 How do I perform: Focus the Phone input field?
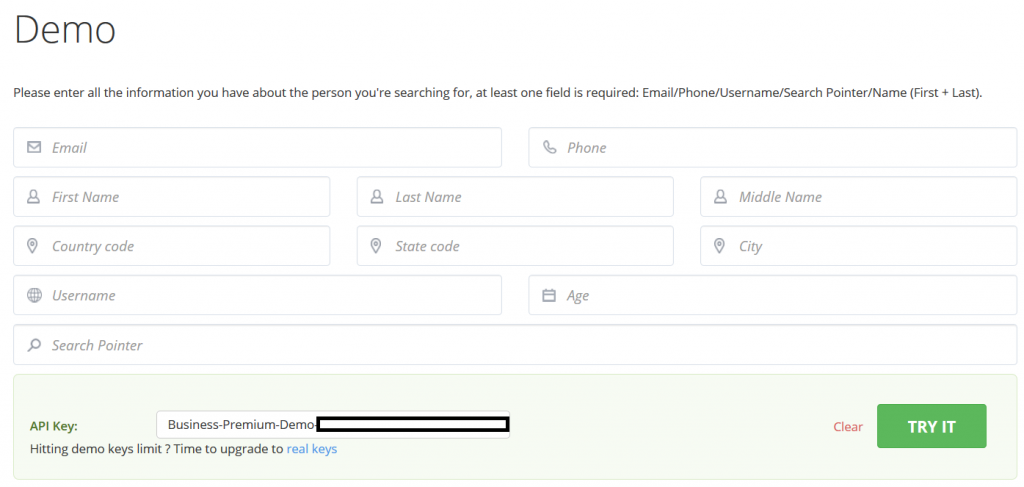point(773,148)
